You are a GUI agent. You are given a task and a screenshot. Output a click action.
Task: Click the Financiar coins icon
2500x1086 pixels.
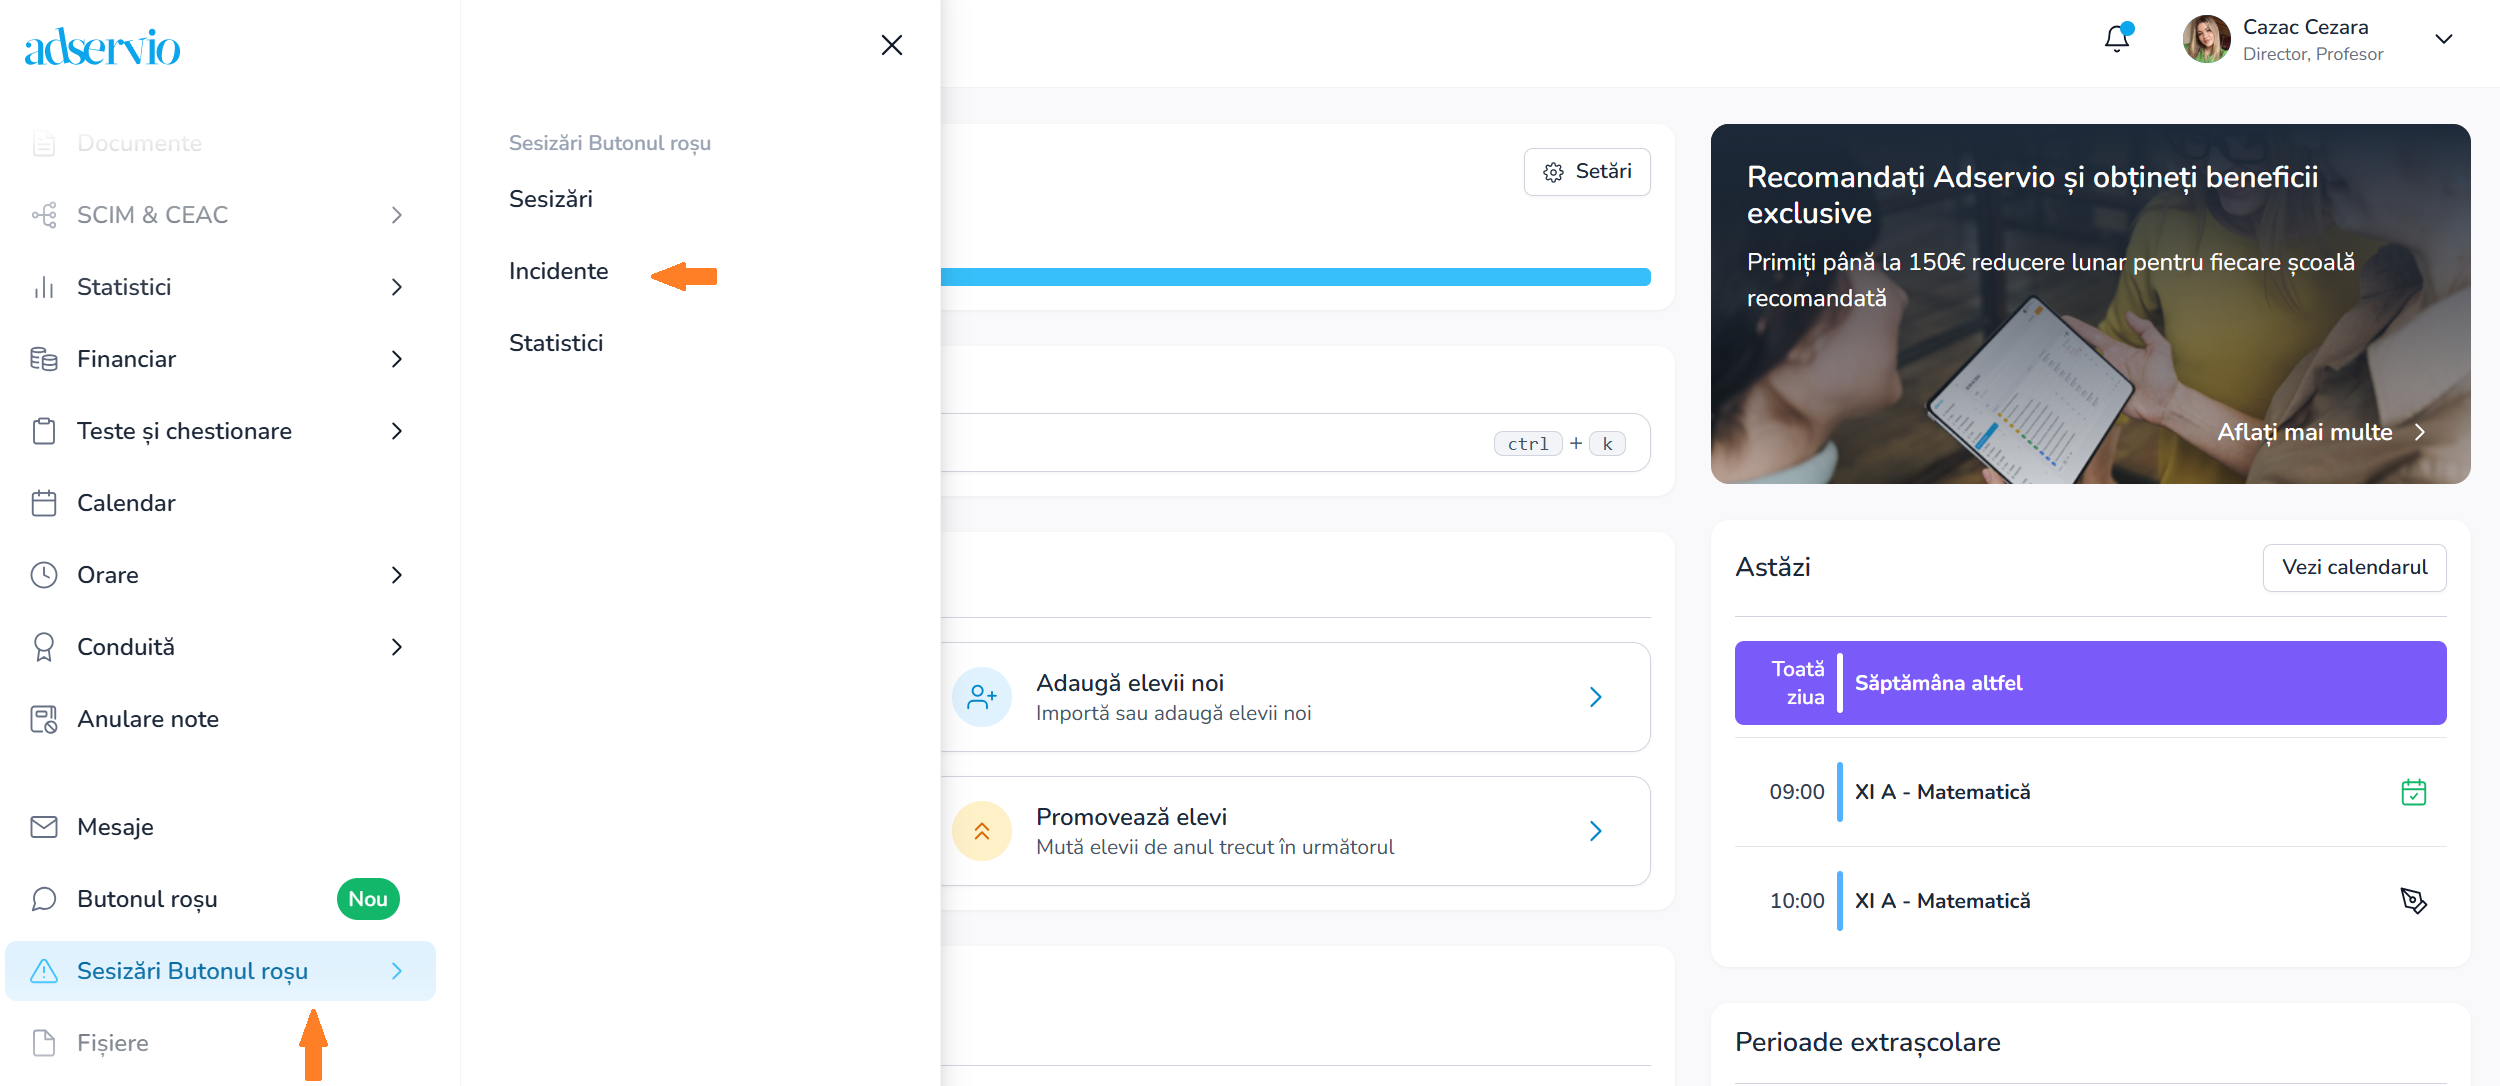coord(44,359)
